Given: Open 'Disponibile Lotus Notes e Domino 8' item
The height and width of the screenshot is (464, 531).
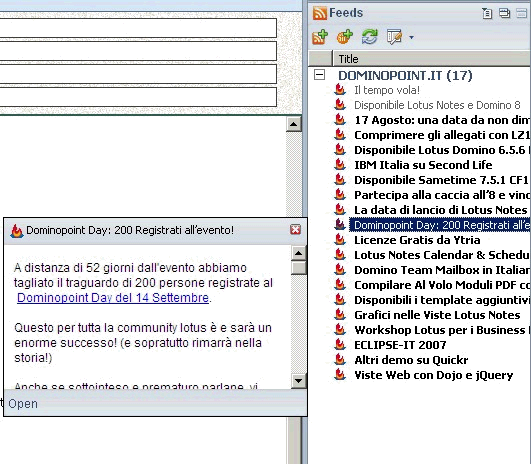Looking at the screenshot, I should [x=437, y=105].
